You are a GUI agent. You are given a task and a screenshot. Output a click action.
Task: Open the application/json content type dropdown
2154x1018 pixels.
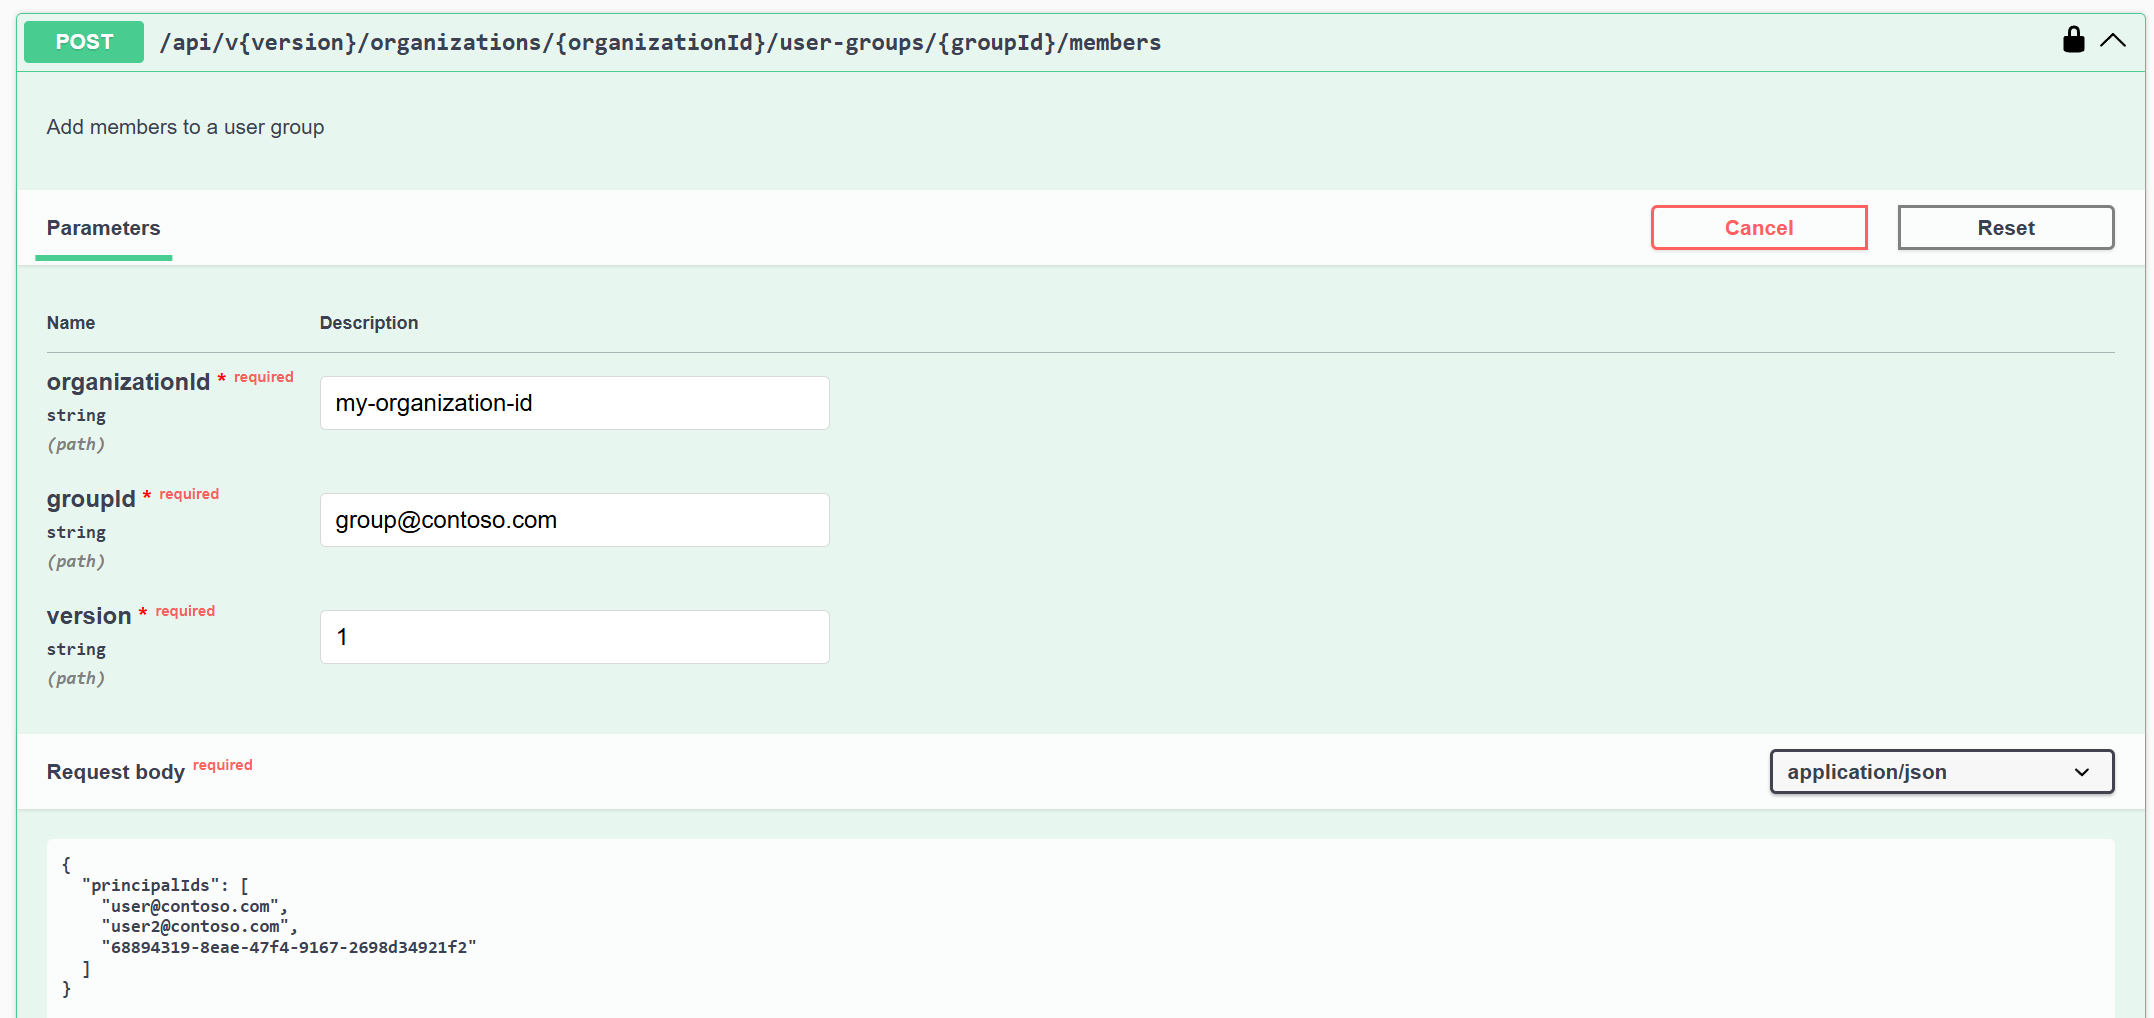[x=1941, y=771]
